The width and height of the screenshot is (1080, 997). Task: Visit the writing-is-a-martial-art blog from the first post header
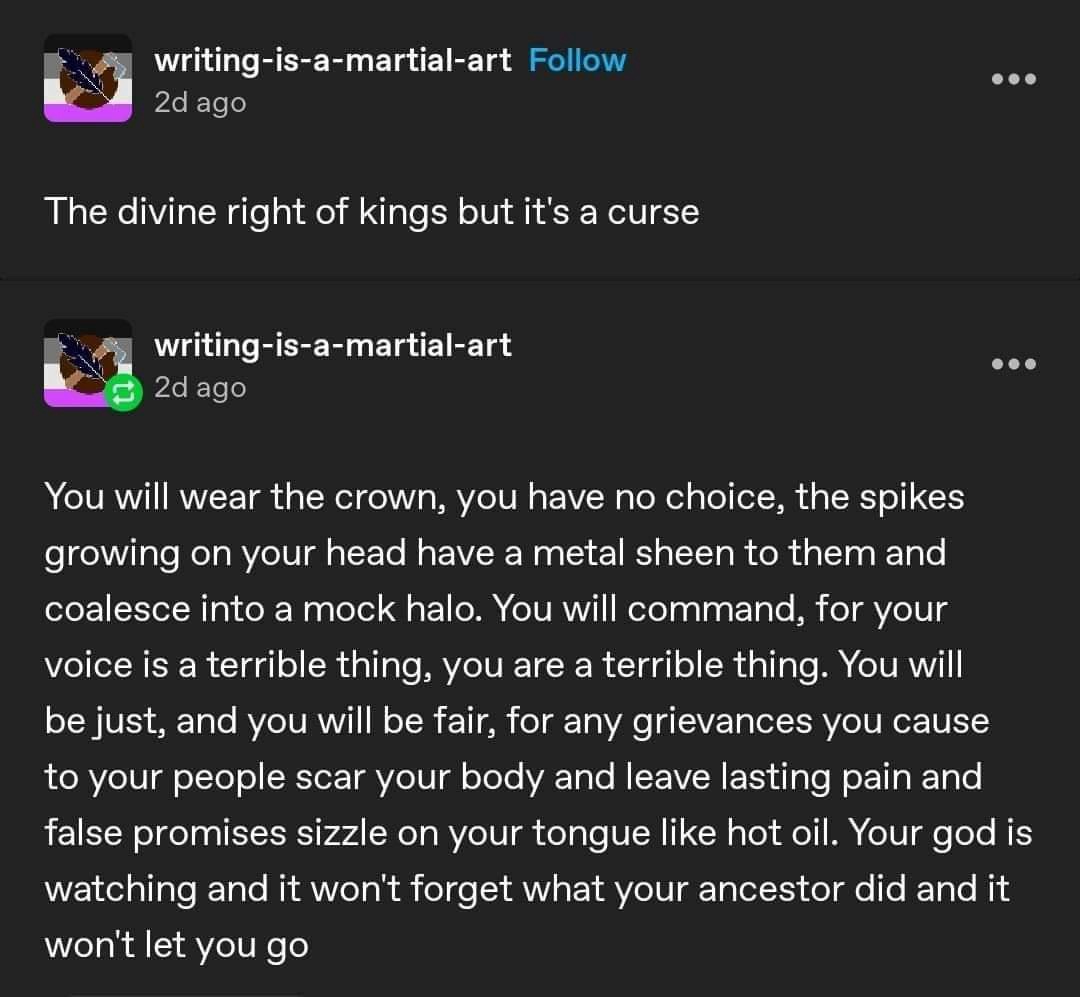(333, 61)
